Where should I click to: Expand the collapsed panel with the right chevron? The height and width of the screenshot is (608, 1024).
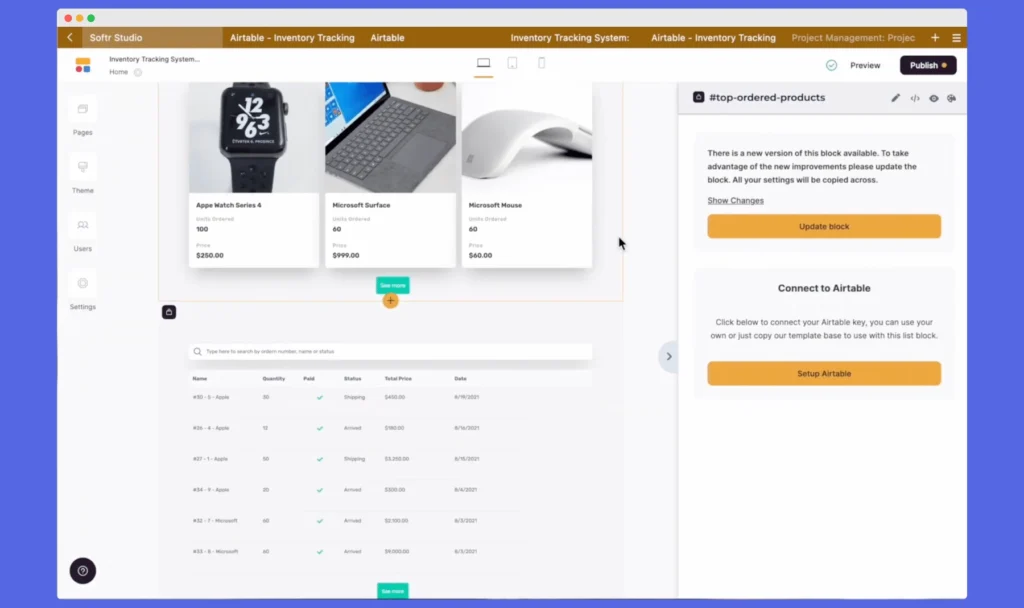[668, 356]
